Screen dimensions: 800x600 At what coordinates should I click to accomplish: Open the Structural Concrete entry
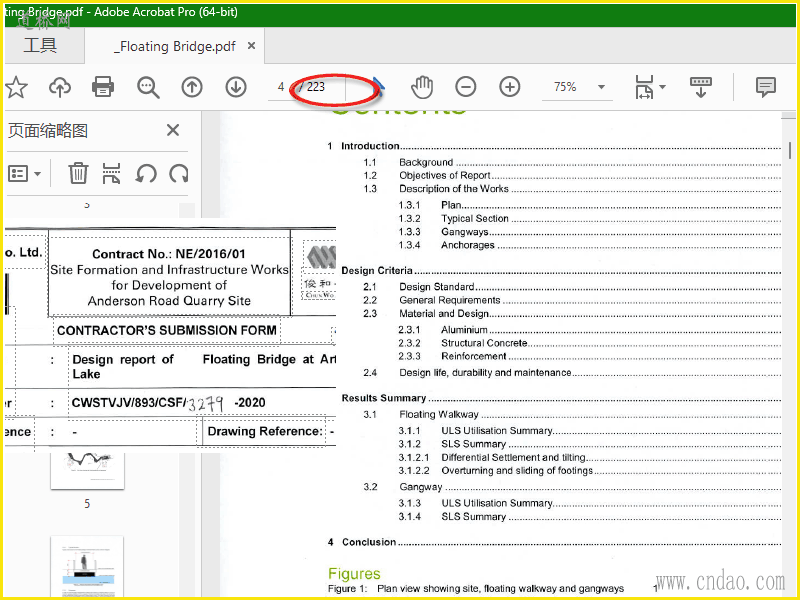pyautogui.click(x=589, y=343)
